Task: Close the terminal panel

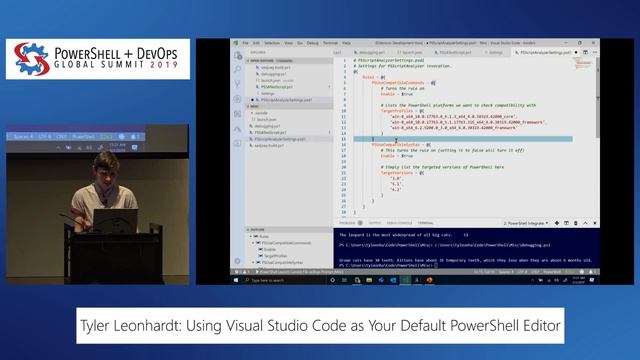Action: pos(595,223)
